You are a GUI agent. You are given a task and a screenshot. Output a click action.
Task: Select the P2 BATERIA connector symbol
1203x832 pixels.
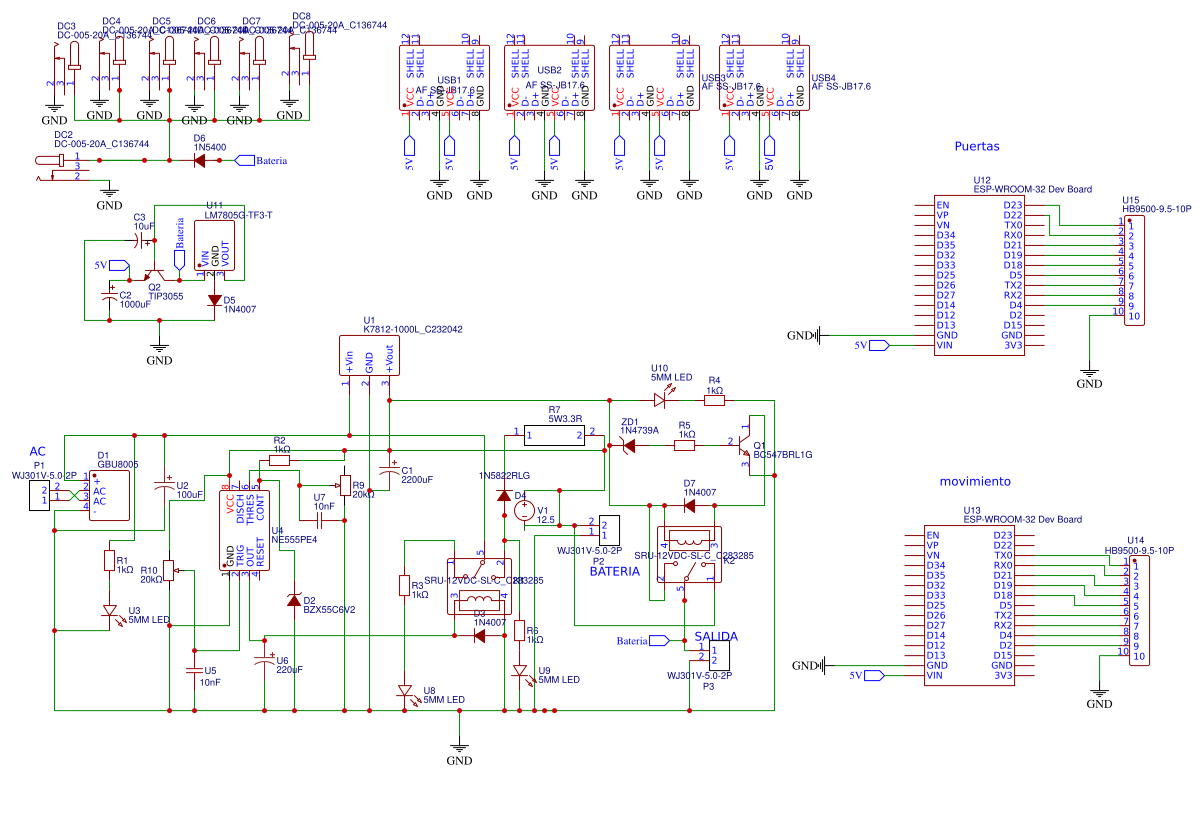coord(609,529)
